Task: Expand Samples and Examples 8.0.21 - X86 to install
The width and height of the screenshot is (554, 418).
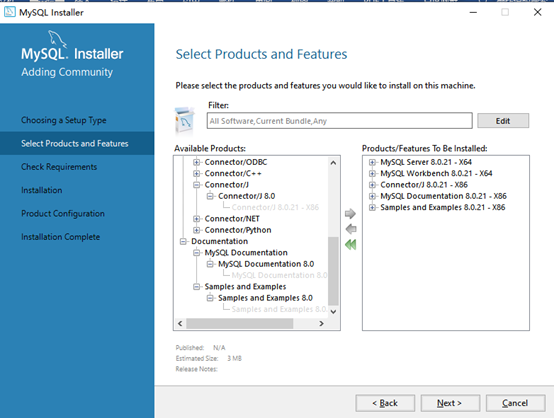Action: [x=372, y=207]
